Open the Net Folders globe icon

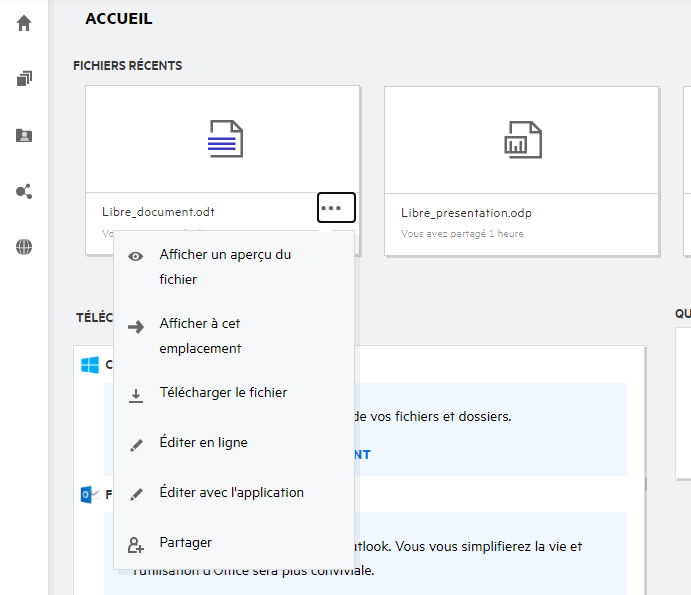(x=24, y=247)
